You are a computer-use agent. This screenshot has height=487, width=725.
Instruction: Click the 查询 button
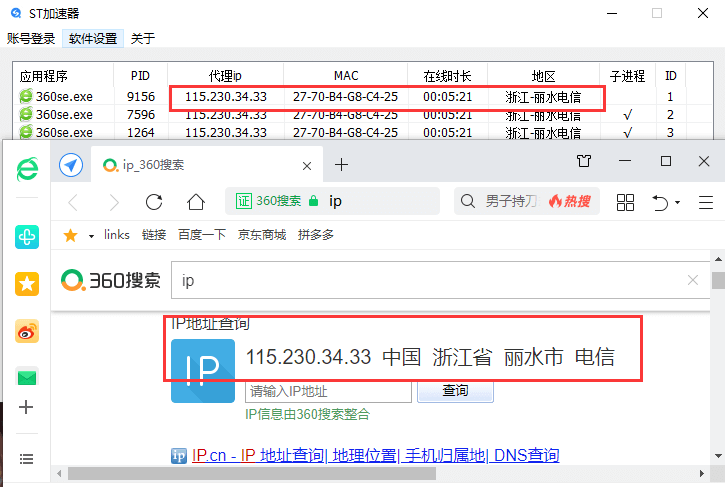coord(455,391)
